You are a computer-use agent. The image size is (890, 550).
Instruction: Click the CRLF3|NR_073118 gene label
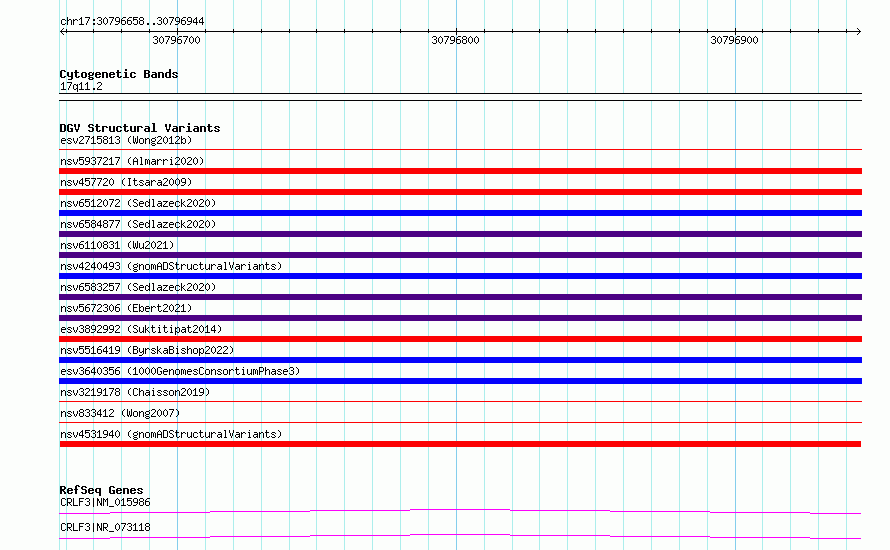click(105, 527)
